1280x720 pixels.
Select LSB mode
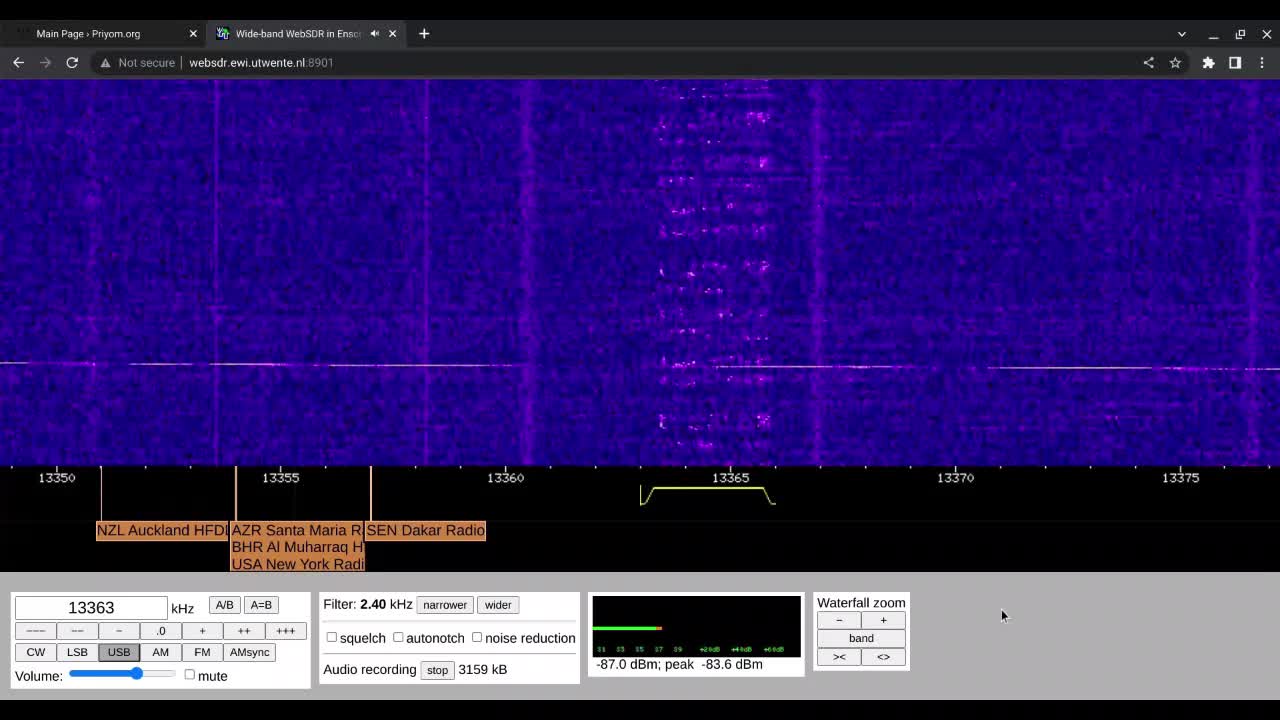(77, 652)
